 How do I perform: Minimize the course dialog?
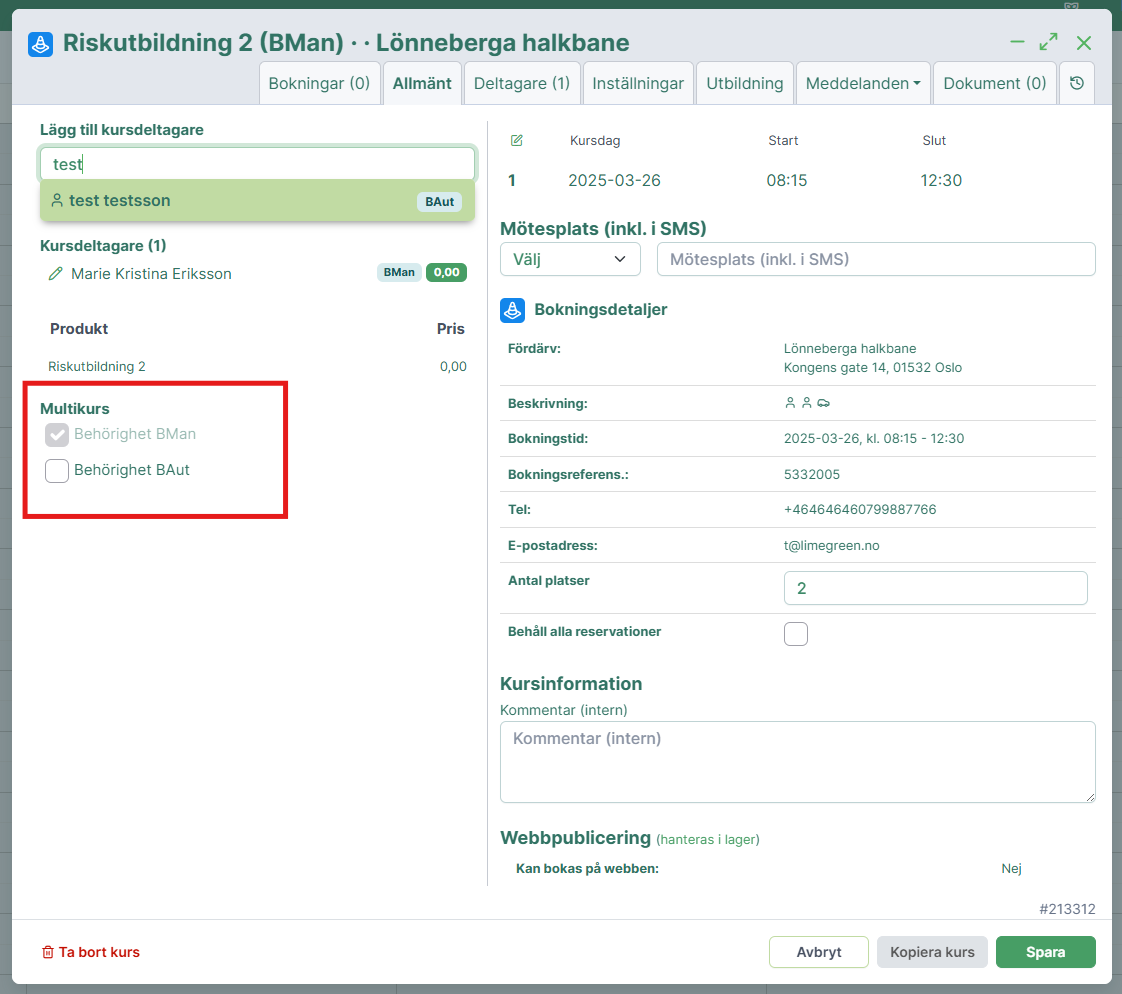pyautogui.click(x=1017, y=42)
